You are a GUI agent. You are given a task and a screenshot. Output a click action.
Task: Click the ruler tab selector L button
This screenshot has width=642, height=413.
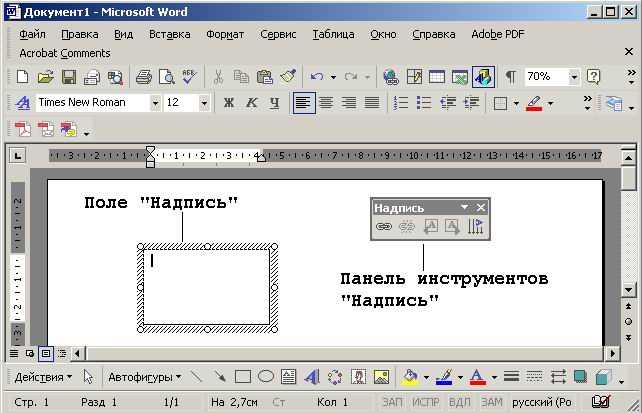pos(18,156)
